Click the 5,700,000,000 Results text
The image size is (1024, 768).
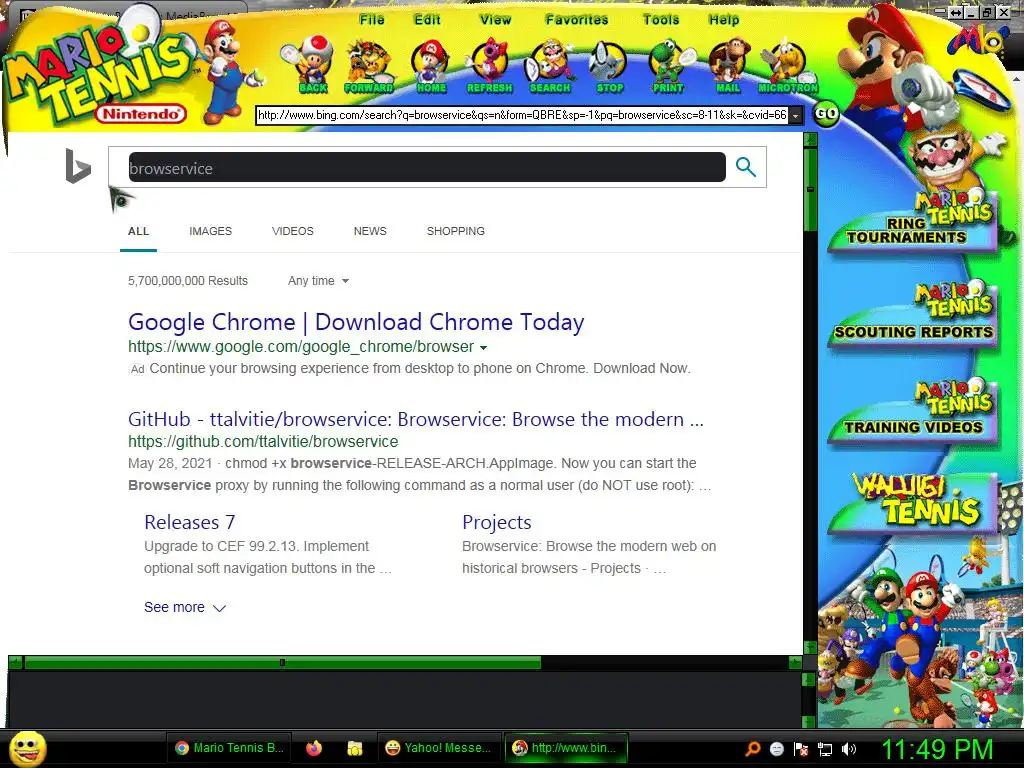click(188, 281)
